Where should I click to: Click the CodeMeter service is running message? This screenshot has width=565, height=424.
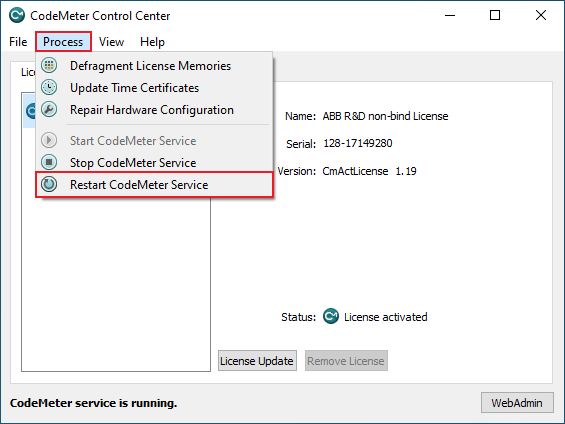pos(93,403)
